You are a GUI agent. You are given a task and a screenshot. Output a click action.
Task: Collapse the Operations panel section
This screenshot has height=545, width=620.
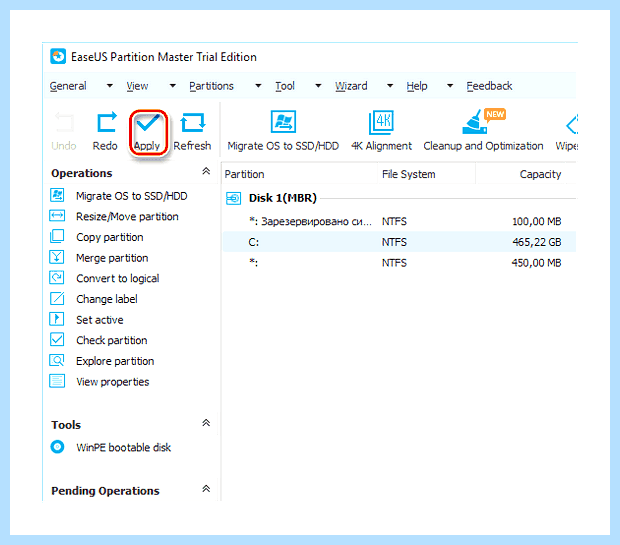[206, 171]
